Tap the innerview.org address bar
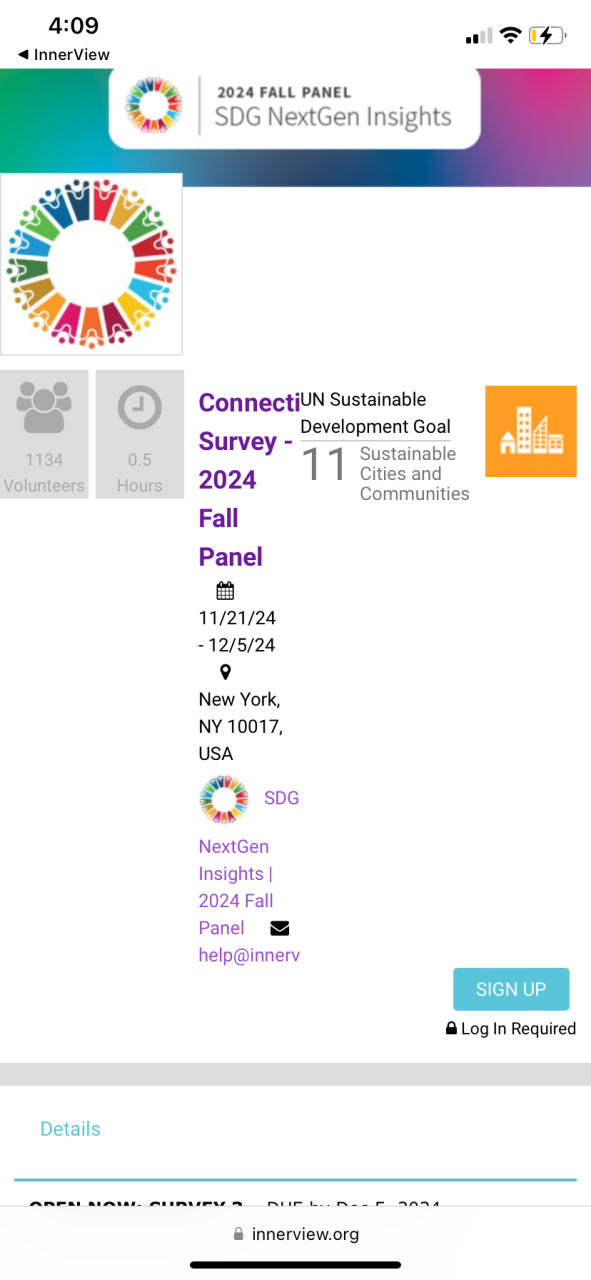591x1280 pixels. 295,1234
